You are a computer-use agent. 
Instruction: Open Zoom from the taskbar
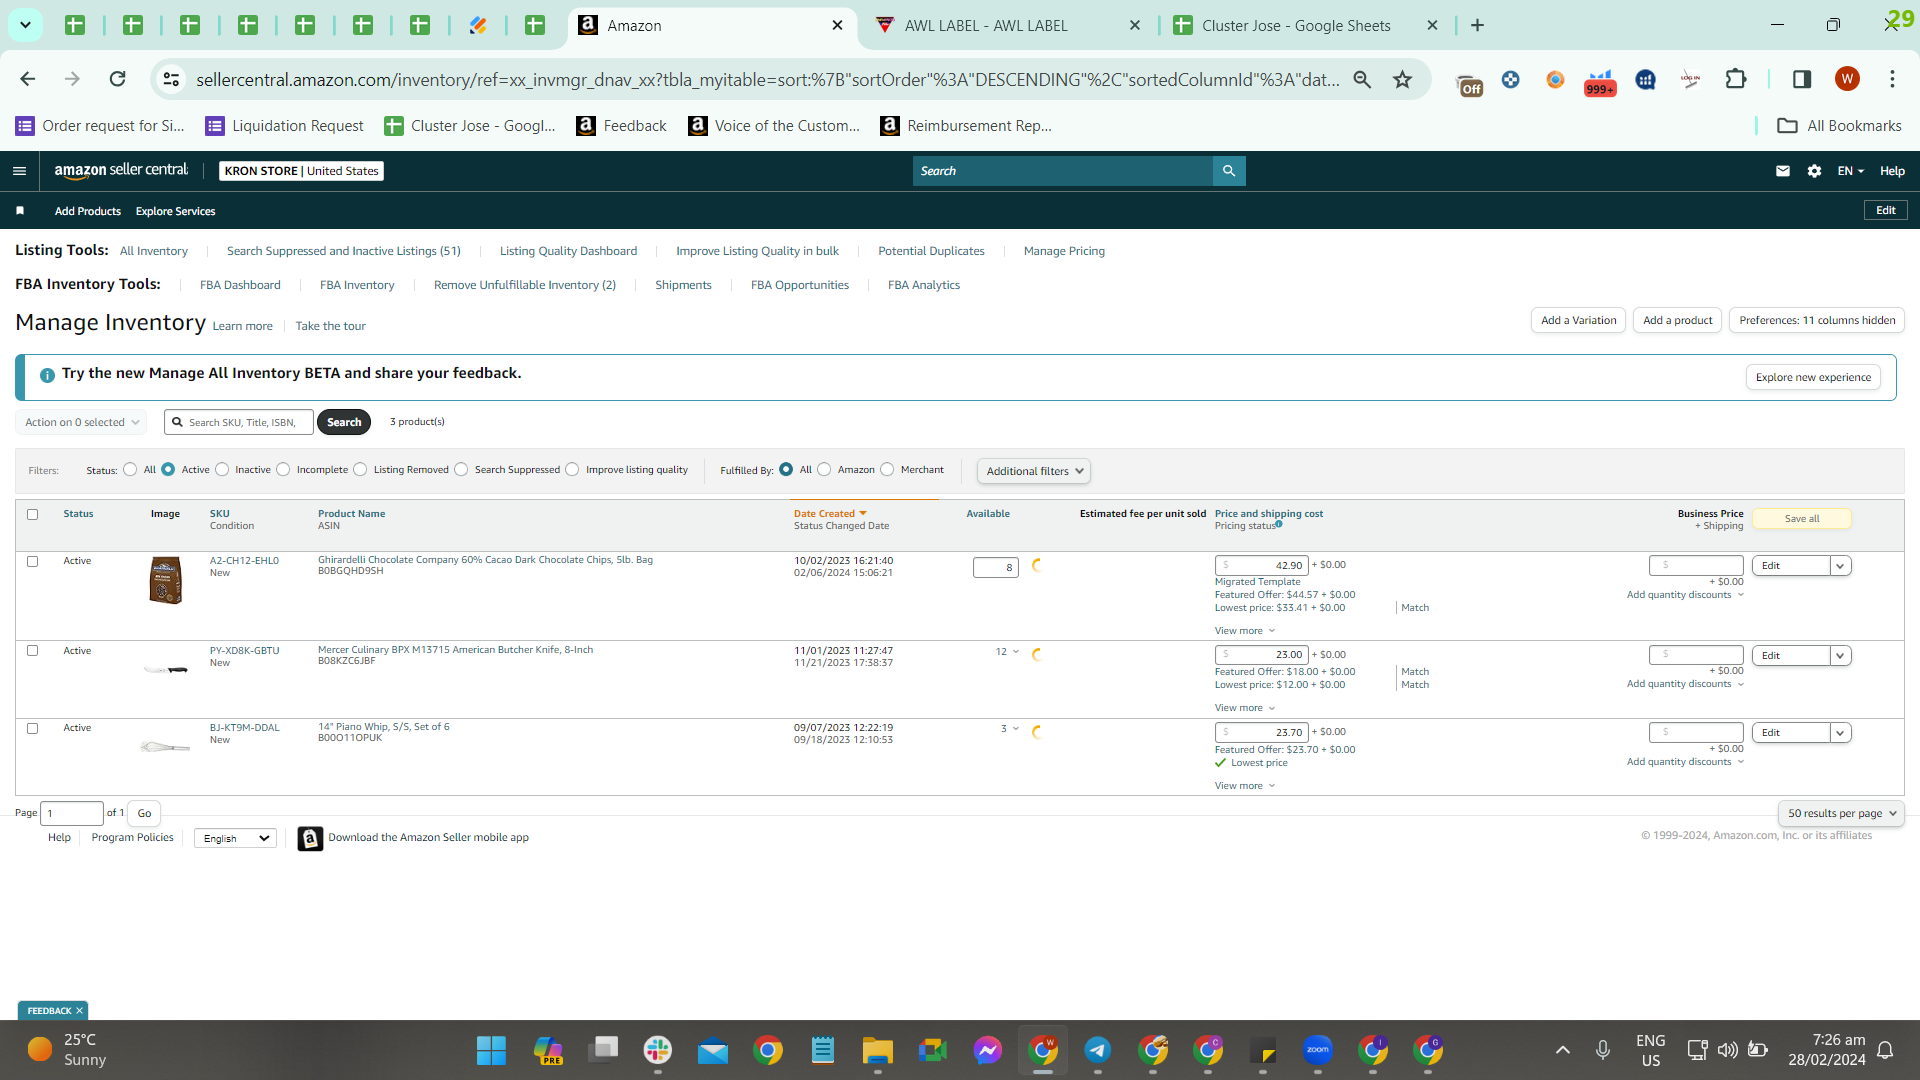click(x=1317, y=1050)
